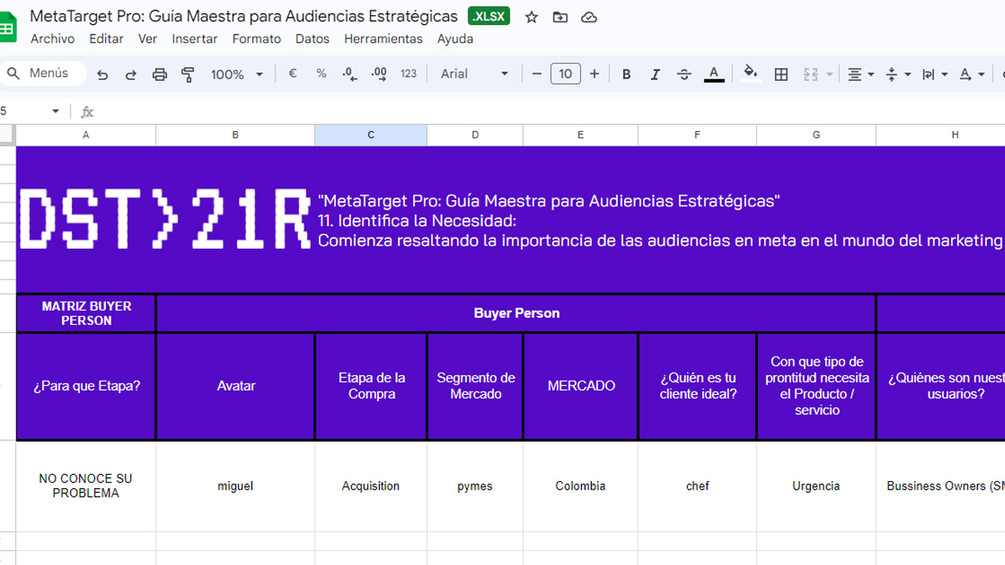
Task: Open the Google Sheets home icon
Action: pos(7,28)
